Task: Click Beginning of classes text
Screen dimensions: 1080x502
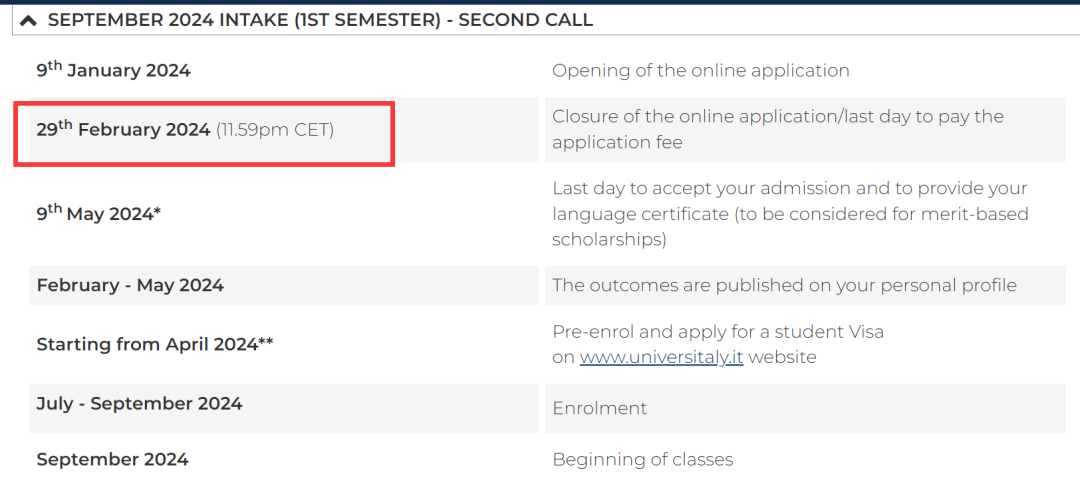Action: pos(643,459)
